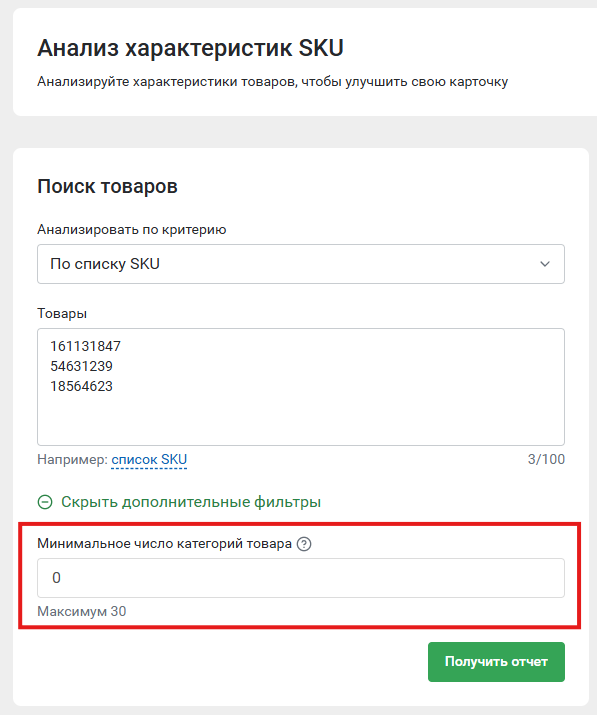The image size is (597, 715).
Task: Click the 'Минимальное число категорий товара' label
Action: click(165, 544)
